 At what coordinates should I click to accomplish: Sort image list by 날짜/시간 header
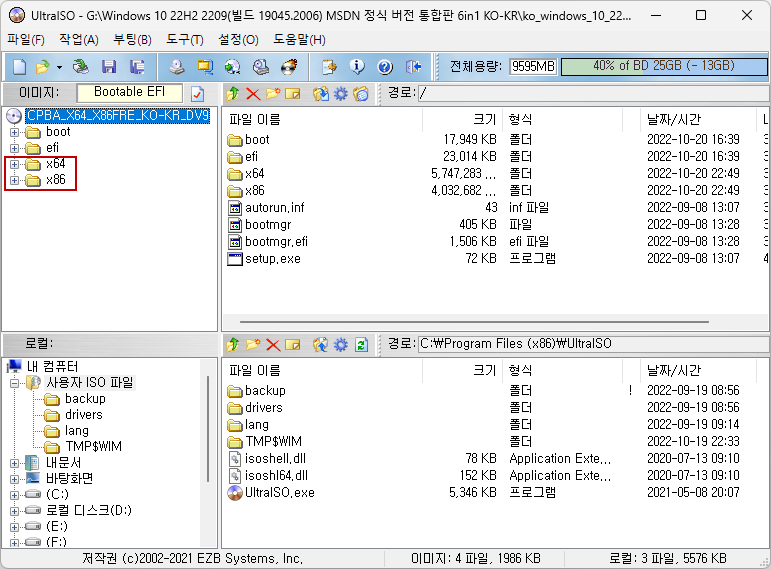[x=698, y=119]
